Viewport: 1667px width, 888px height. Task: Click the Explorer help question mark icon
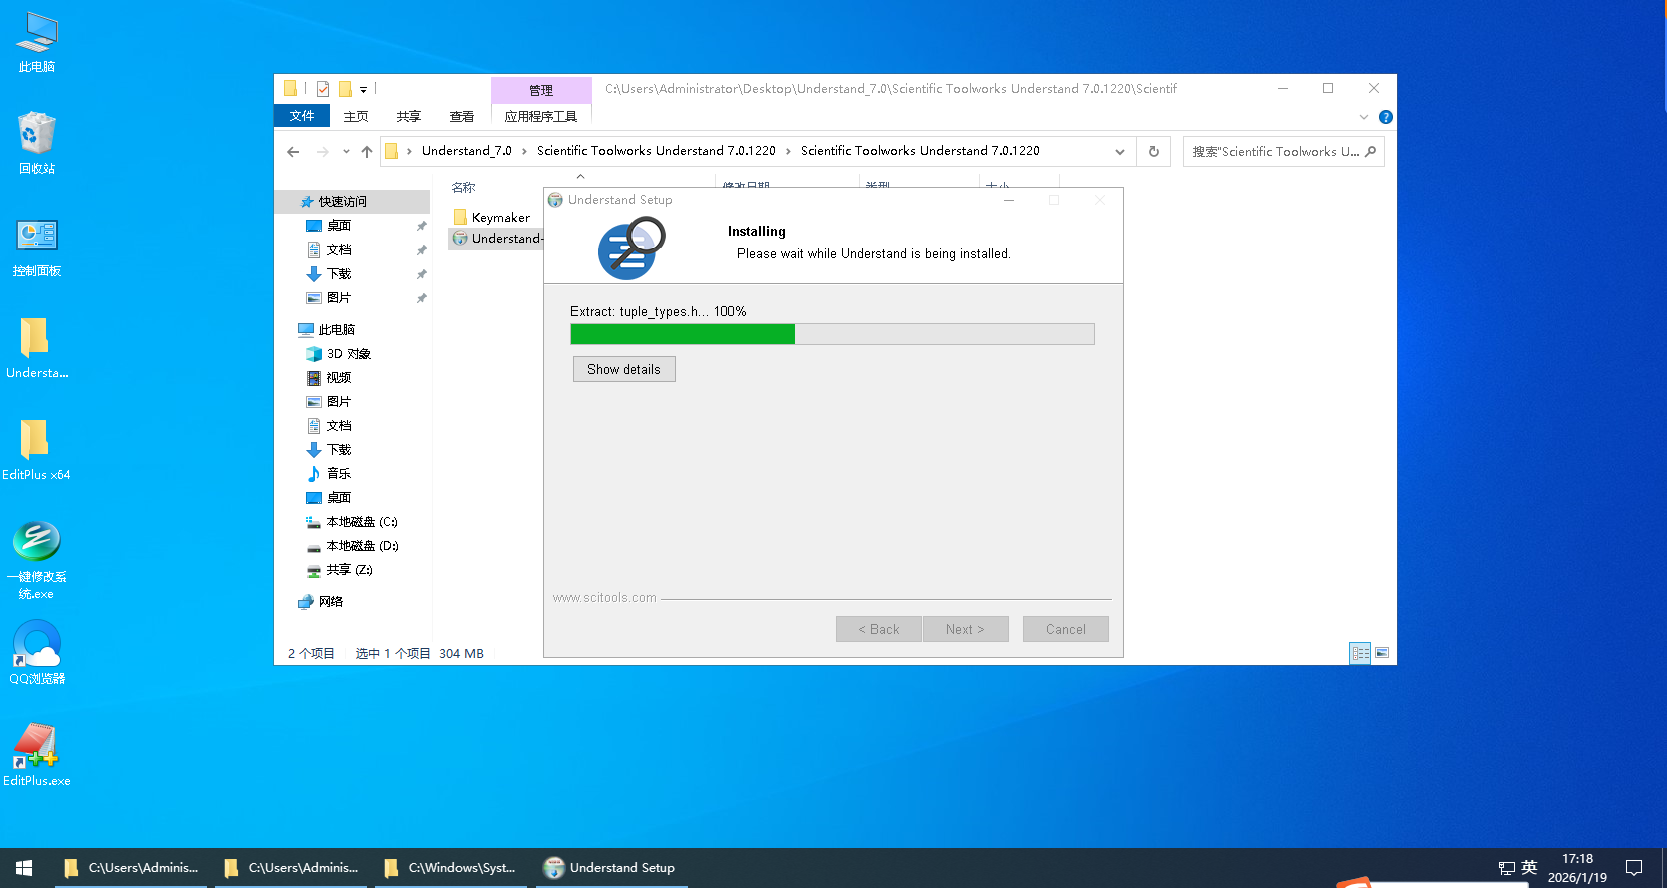[1385, 117]
